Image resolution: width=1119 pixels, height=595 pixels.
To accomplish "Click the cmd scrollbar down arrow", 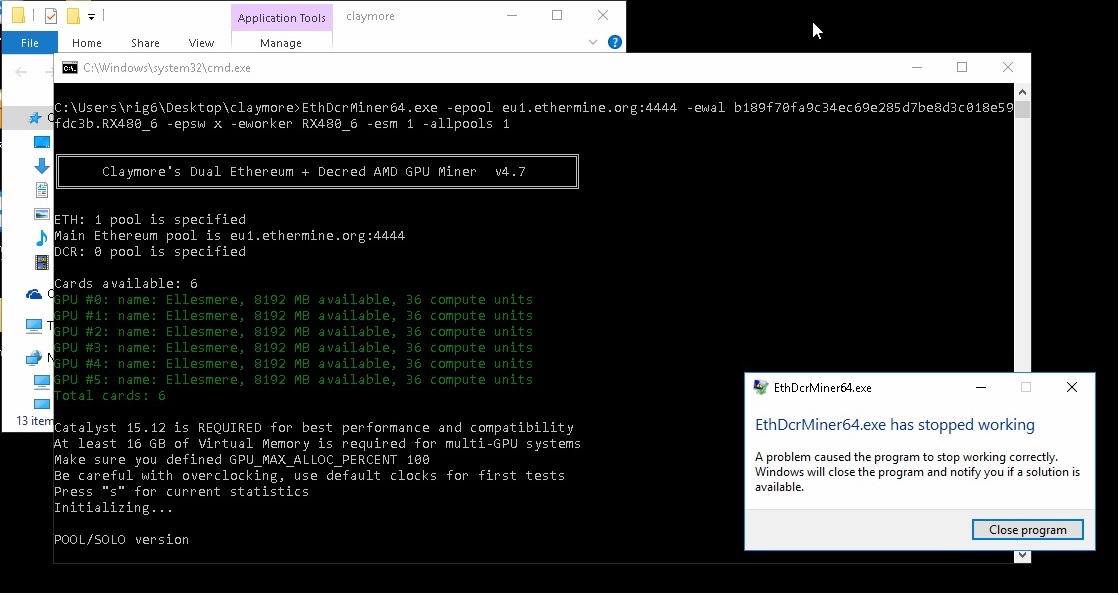I will [x=1023, y=555].
